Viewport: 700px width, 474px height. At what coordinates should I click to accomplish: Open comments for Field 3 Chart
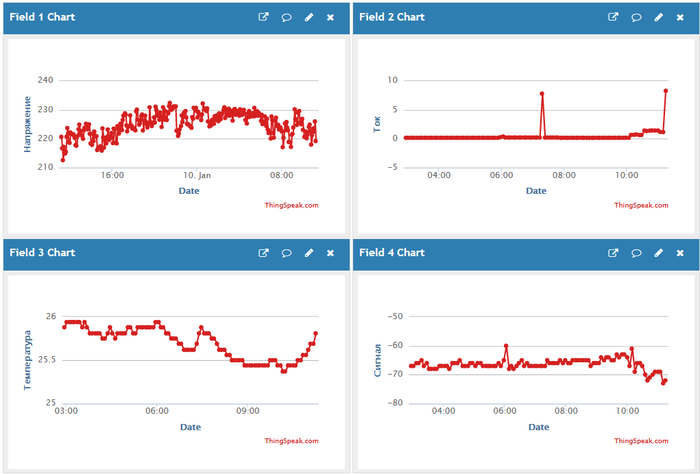click(x=286, y=253)
